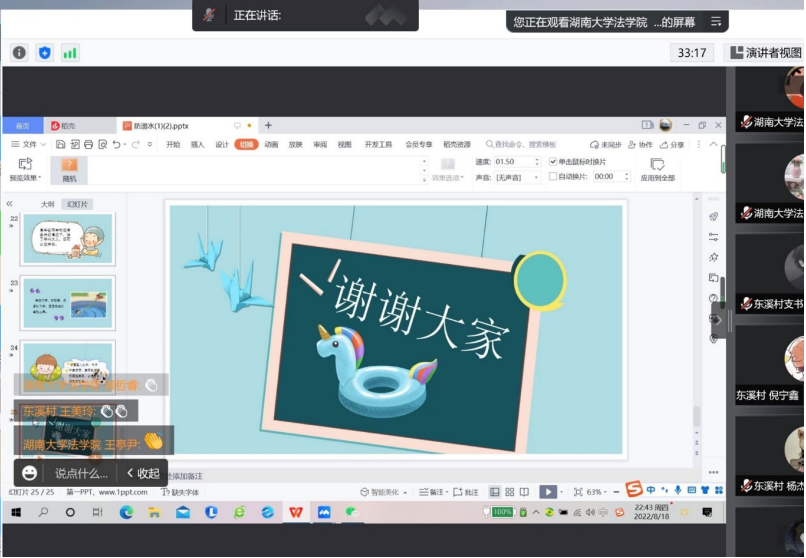Screen dimensions: 806x558
Task: Open the 插入 ribbon tab
Action: pos(197,144)
